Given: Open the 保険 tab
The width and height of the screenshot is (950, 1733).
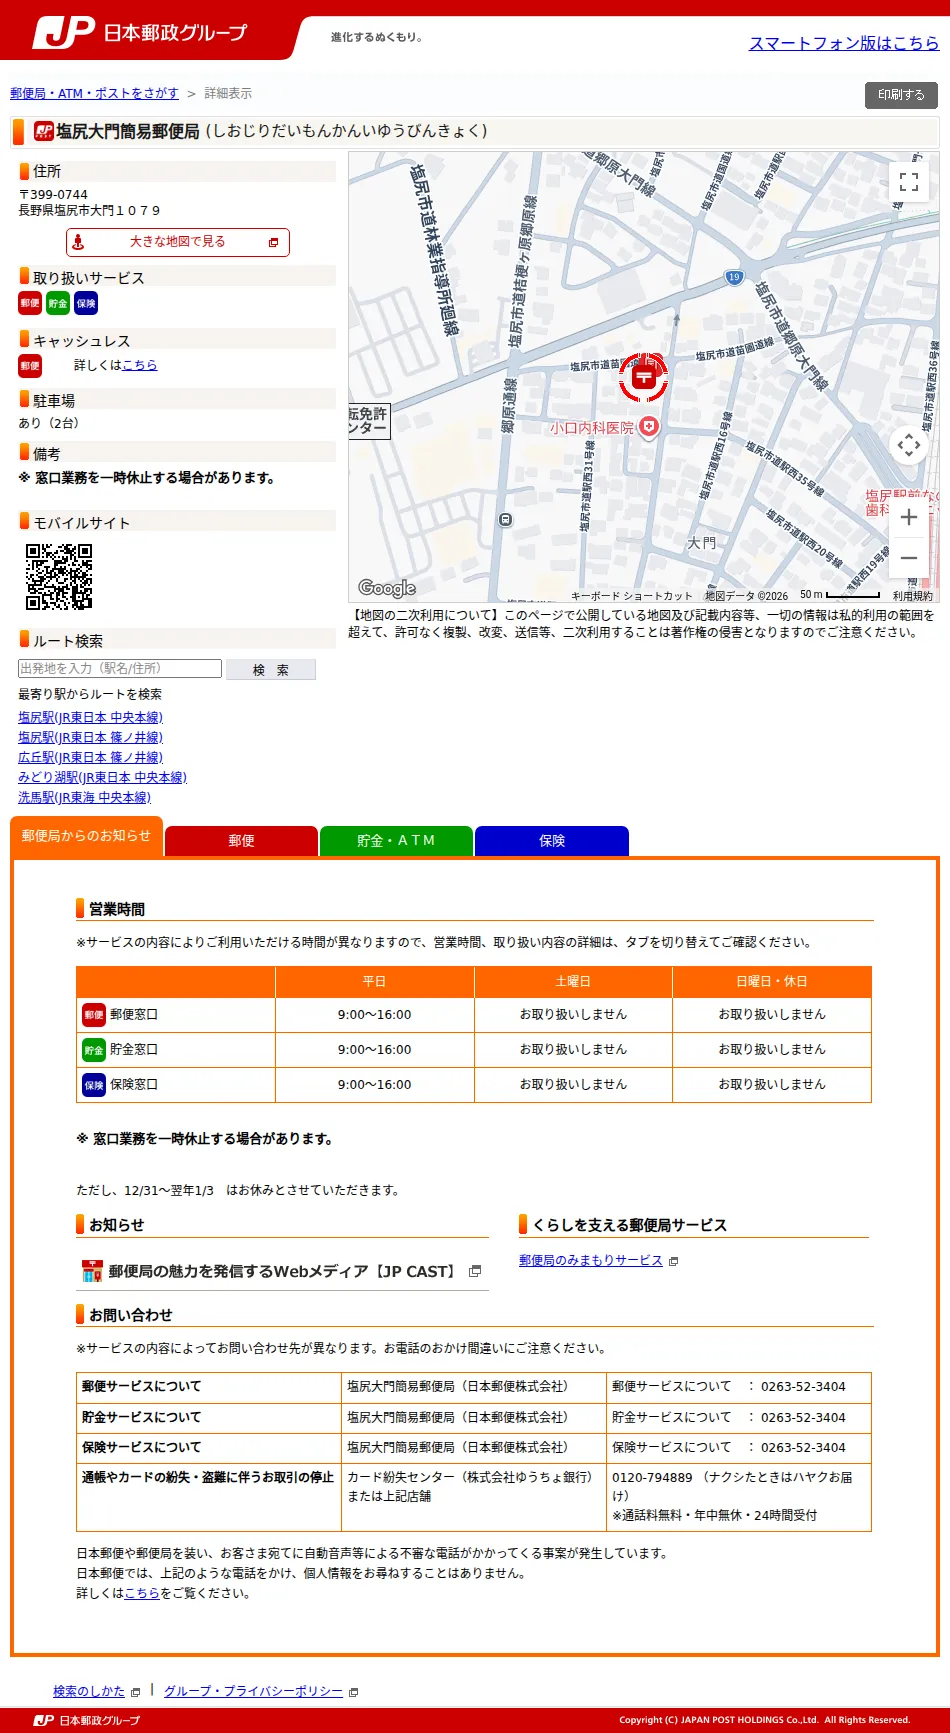Looking at the screenshot, I should [552, 841].
